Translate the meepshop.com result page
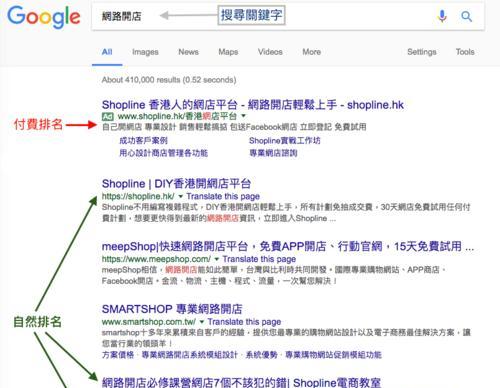This screenshot has width=500, height=388. coord(259,259)
